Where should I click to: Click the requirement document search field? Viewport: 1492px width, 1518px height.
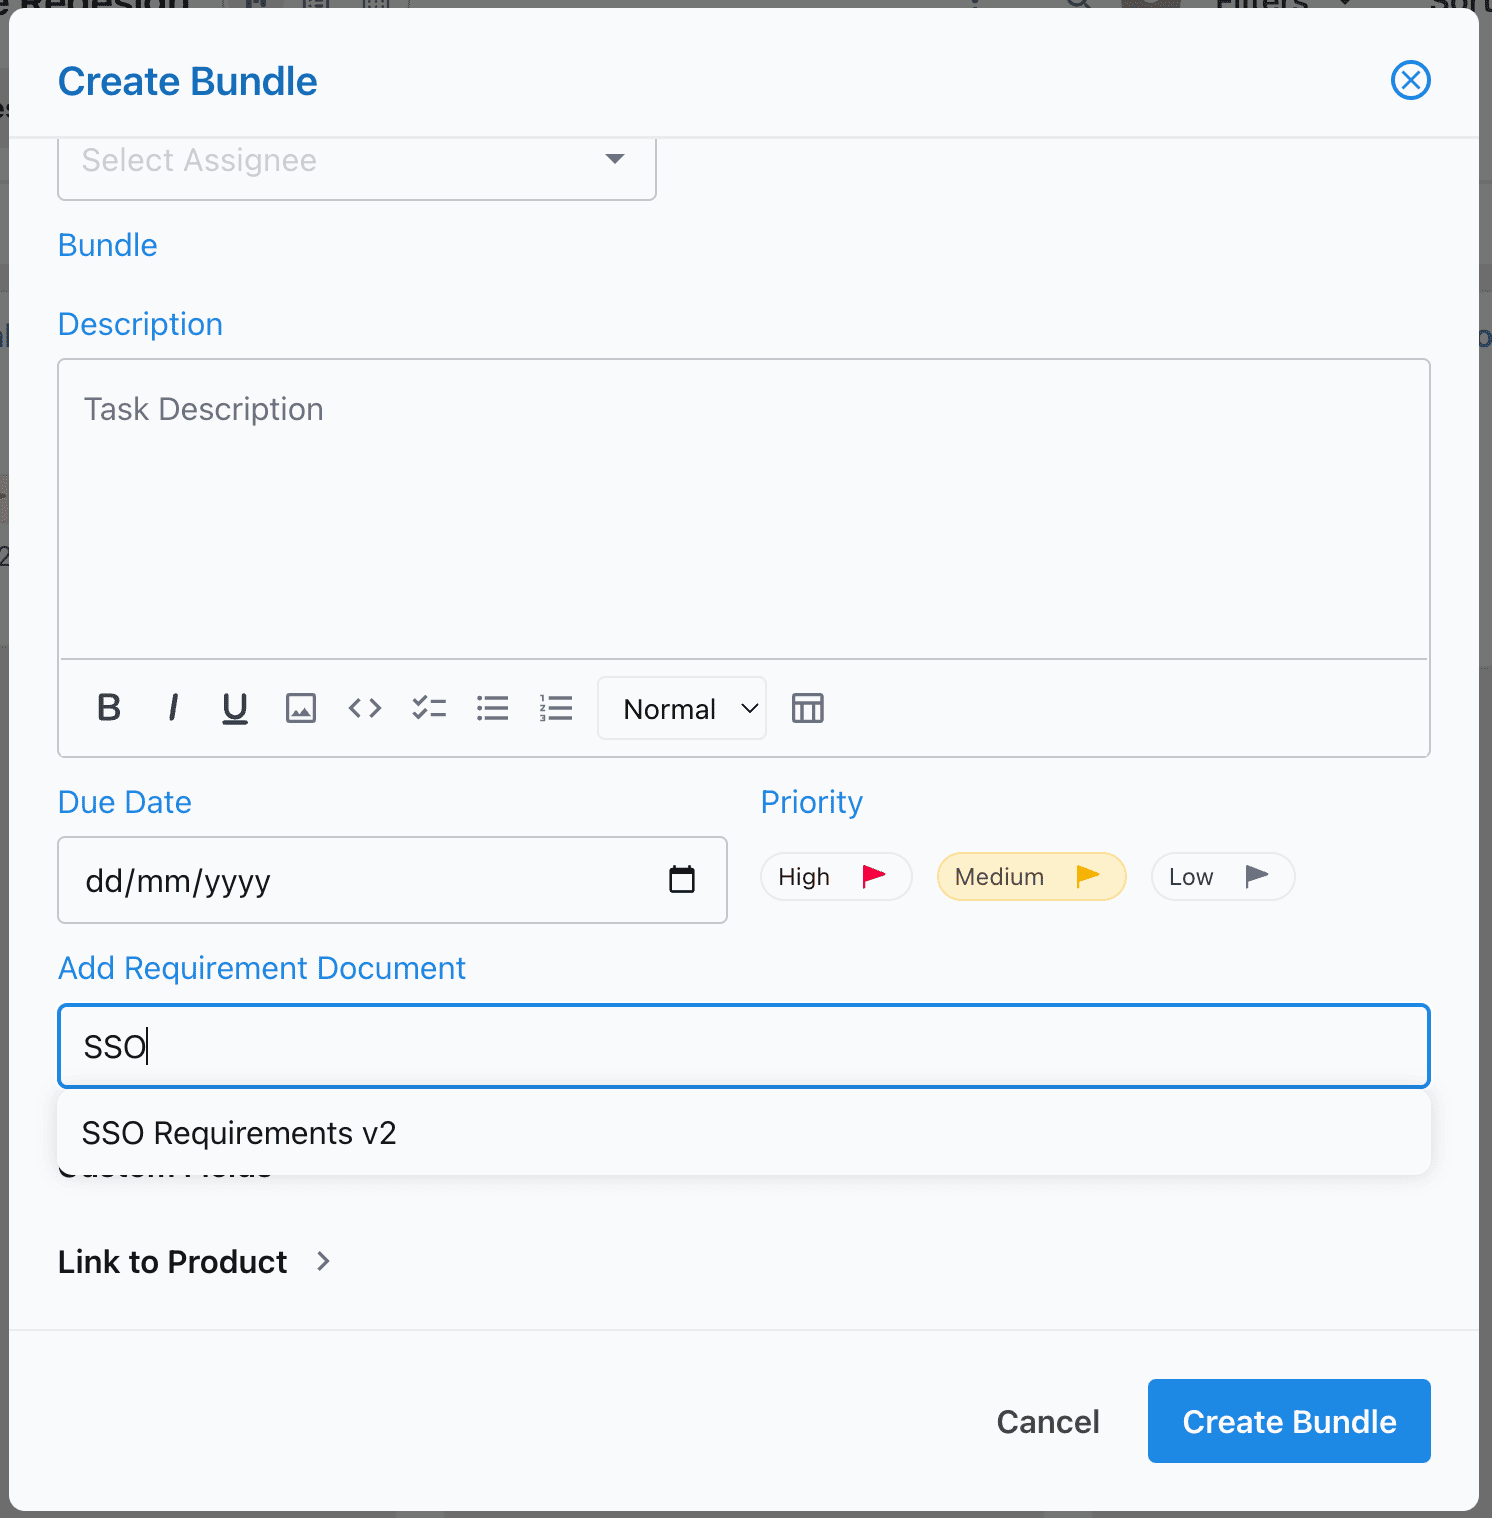pyautogui.click(x=744, y=1046)
